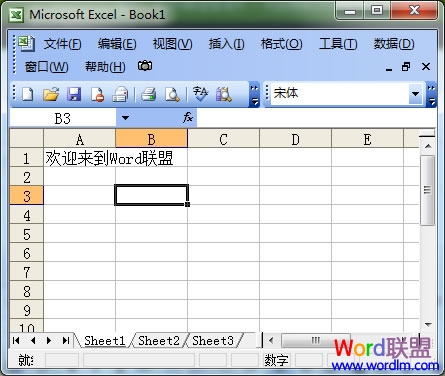
Task: Select column D header
Action: 295,139
